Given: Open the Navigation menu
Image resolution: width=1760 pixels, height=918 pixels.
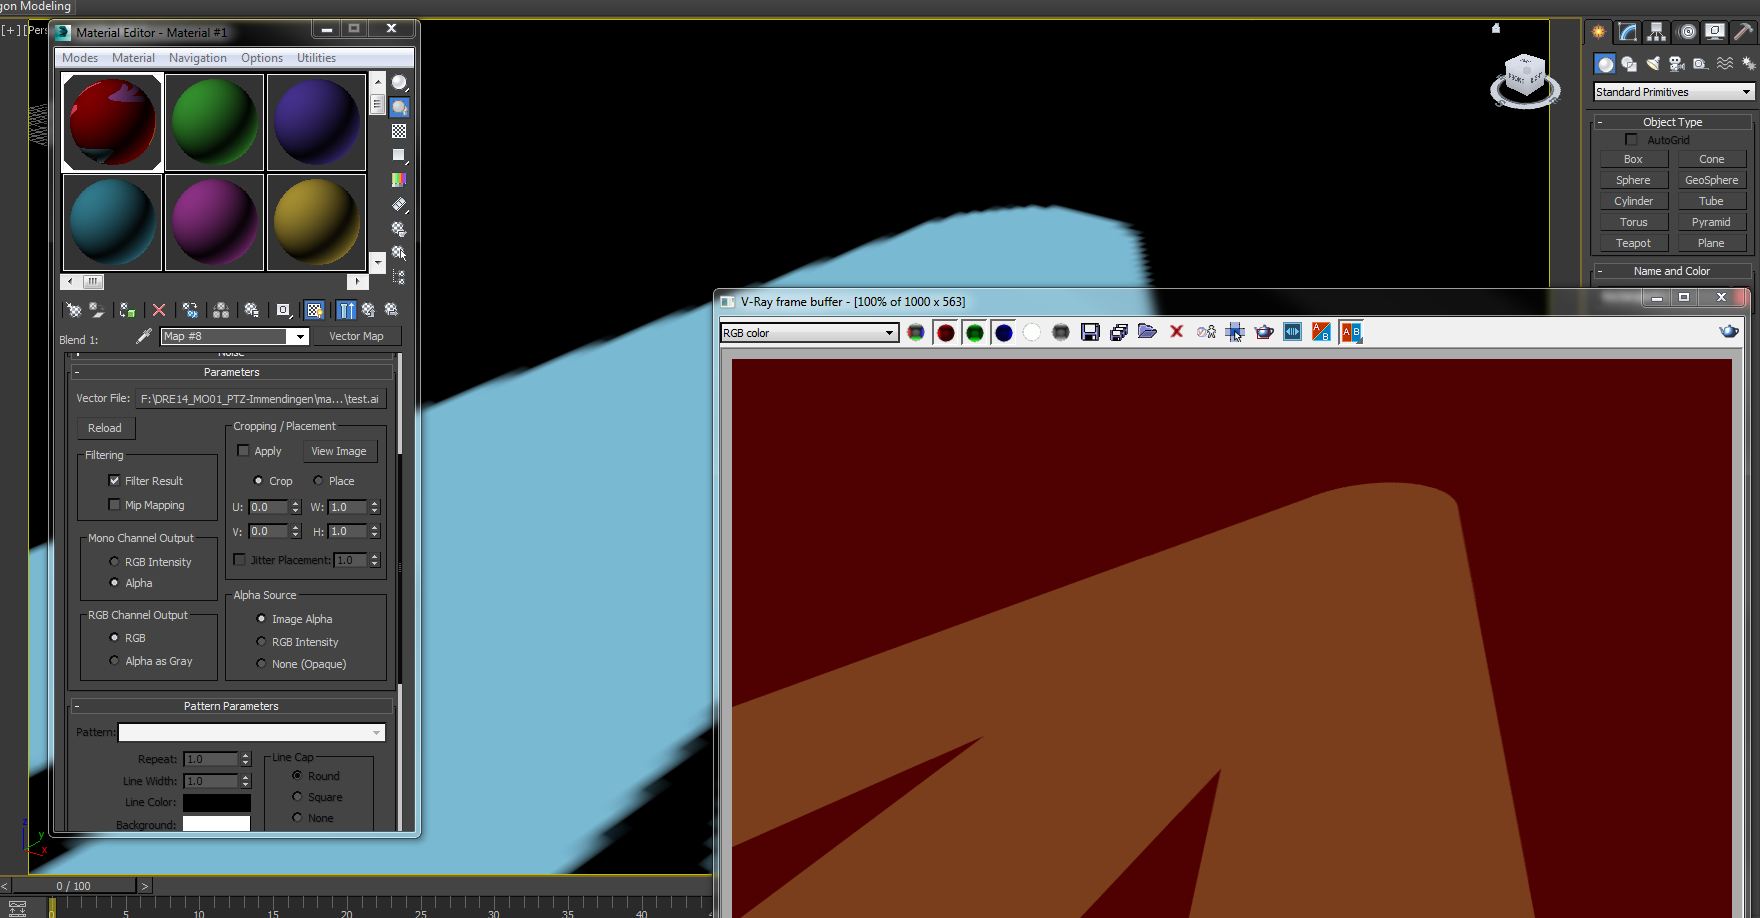Looking at the screenshot, I should (198, 58).
